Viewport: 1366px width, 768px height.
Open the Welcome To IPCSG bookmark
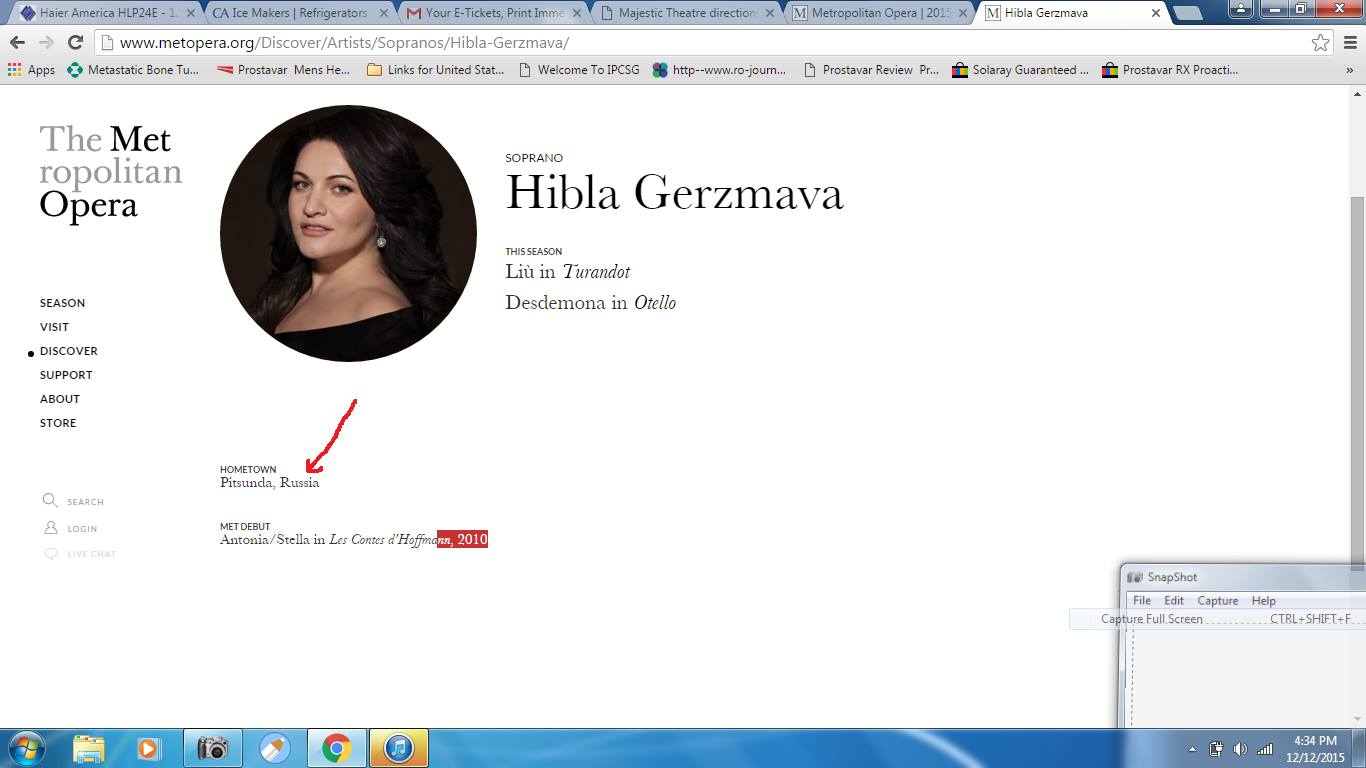[579, 70]
